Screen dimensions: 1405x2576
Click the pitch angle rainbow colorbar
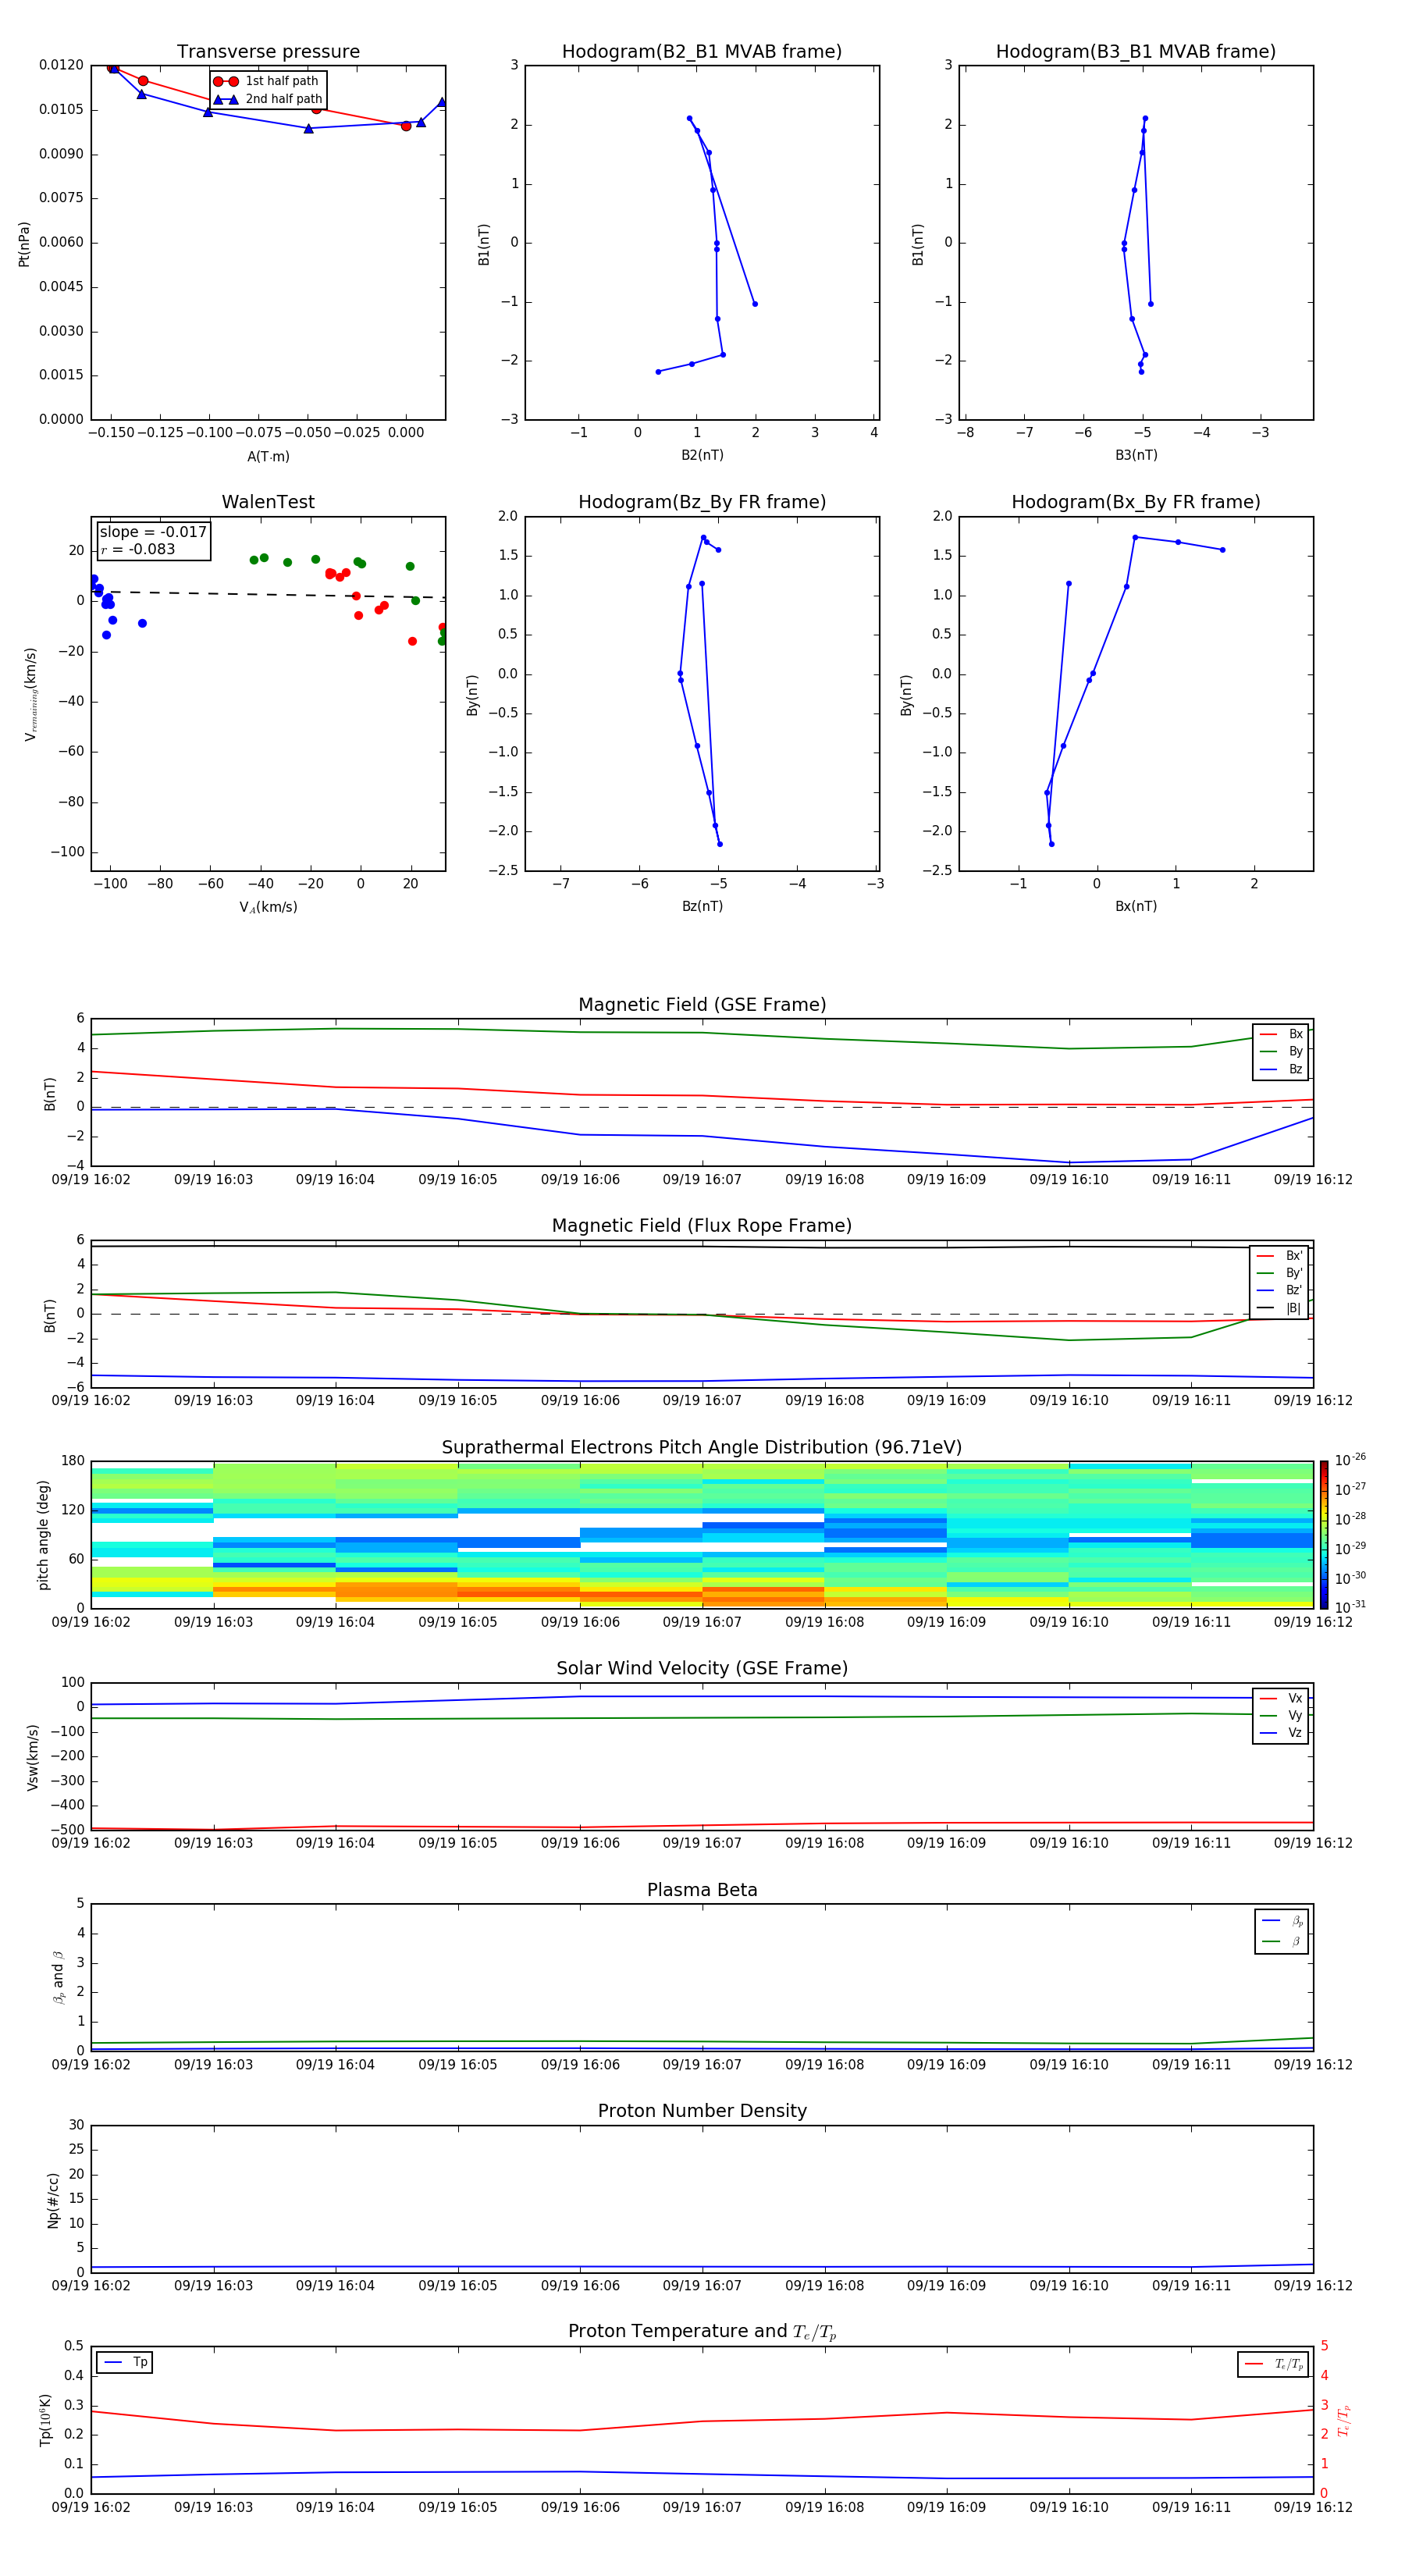pyautogui.click(x=1324, y=1535)
